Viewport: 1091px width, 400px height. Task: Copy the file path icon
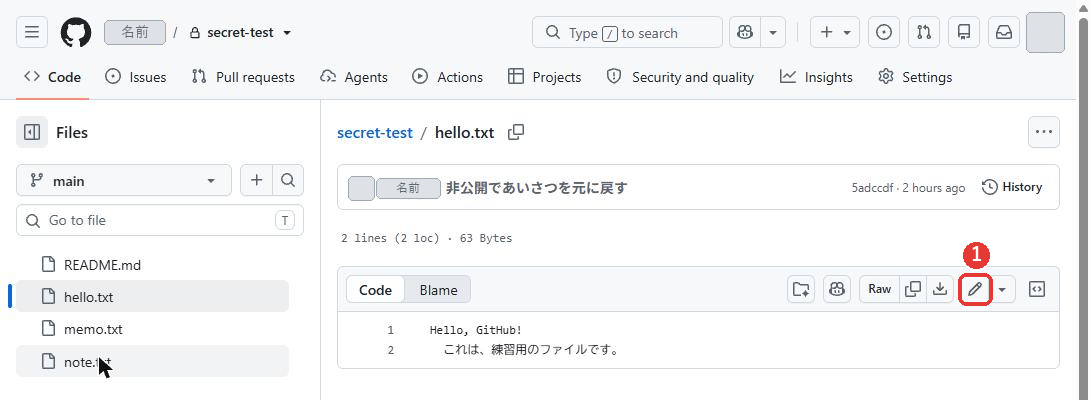coord(516,132)
